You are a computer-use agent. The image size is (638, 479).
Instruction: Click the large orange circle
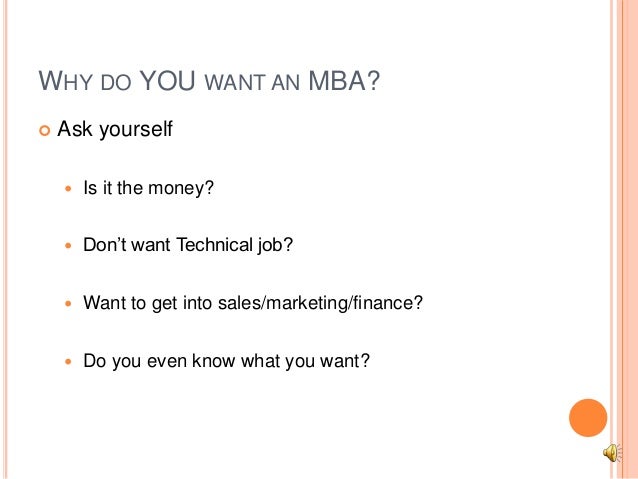coord(588,418)
